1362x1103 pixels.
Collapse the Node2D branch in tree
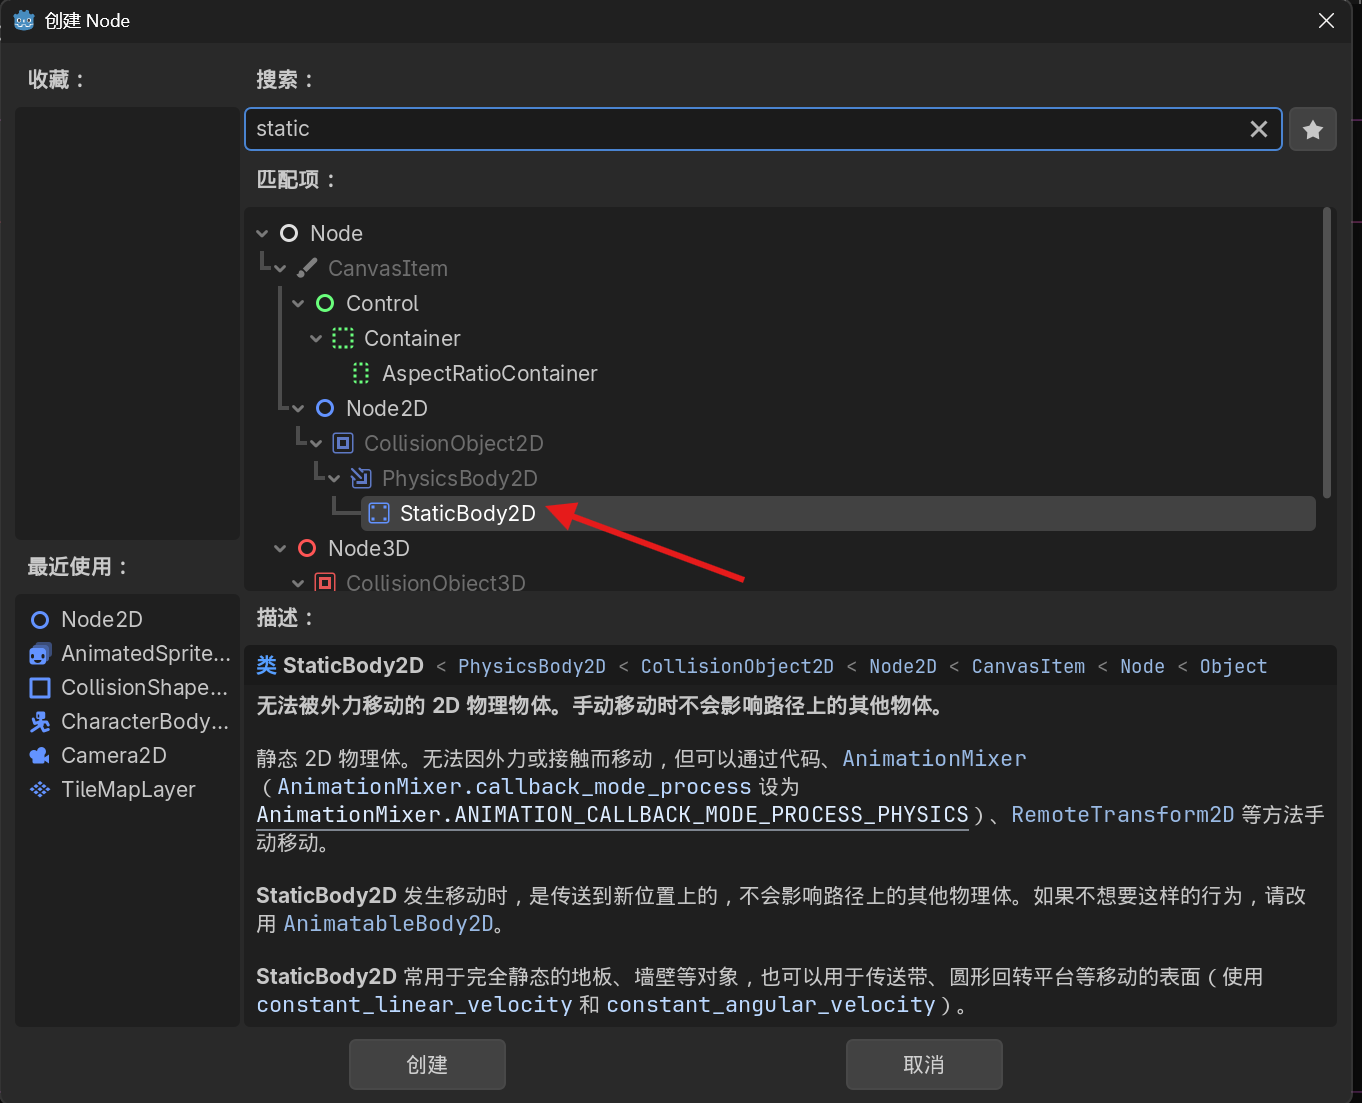pos(298,408)
